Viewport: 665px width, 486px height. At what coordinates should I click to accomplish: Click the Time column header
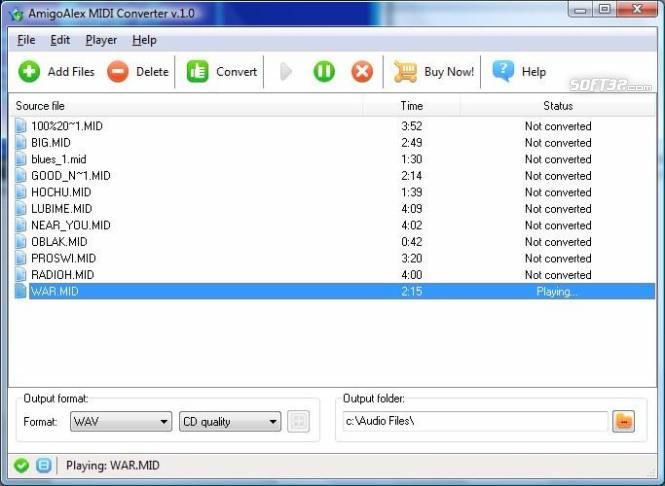click(x=411, y=106)
